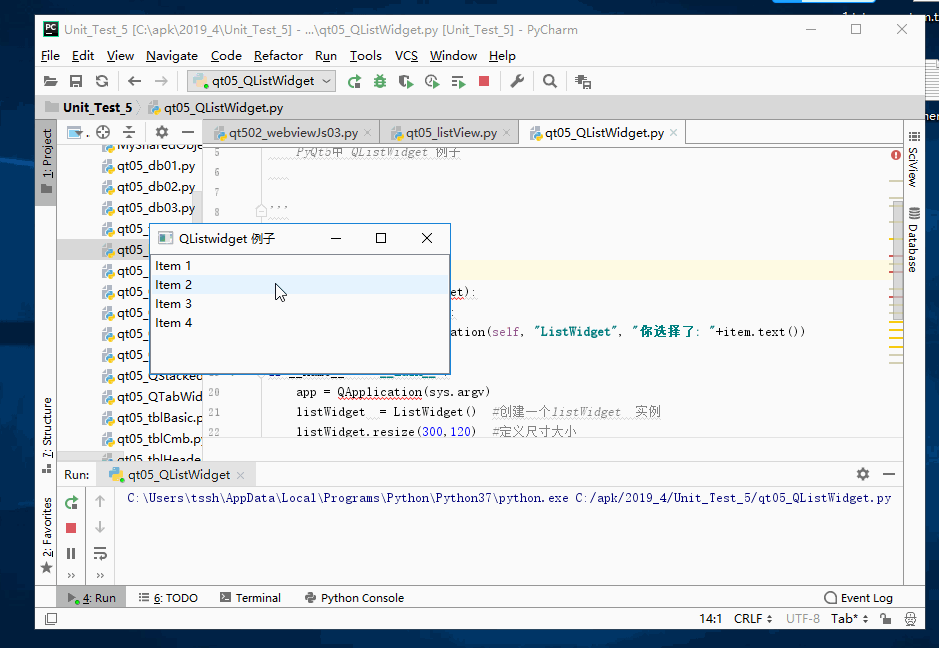
Task: Start debugging with the bug icon
Action: click(380, 81)
